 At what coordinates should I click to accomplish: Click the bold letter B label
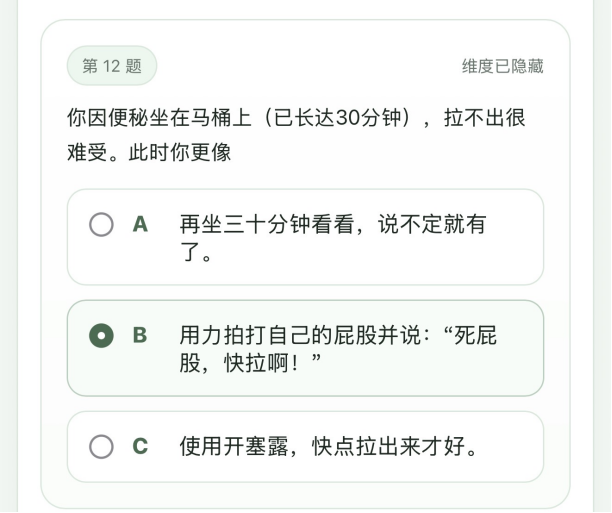coord(140,335)
